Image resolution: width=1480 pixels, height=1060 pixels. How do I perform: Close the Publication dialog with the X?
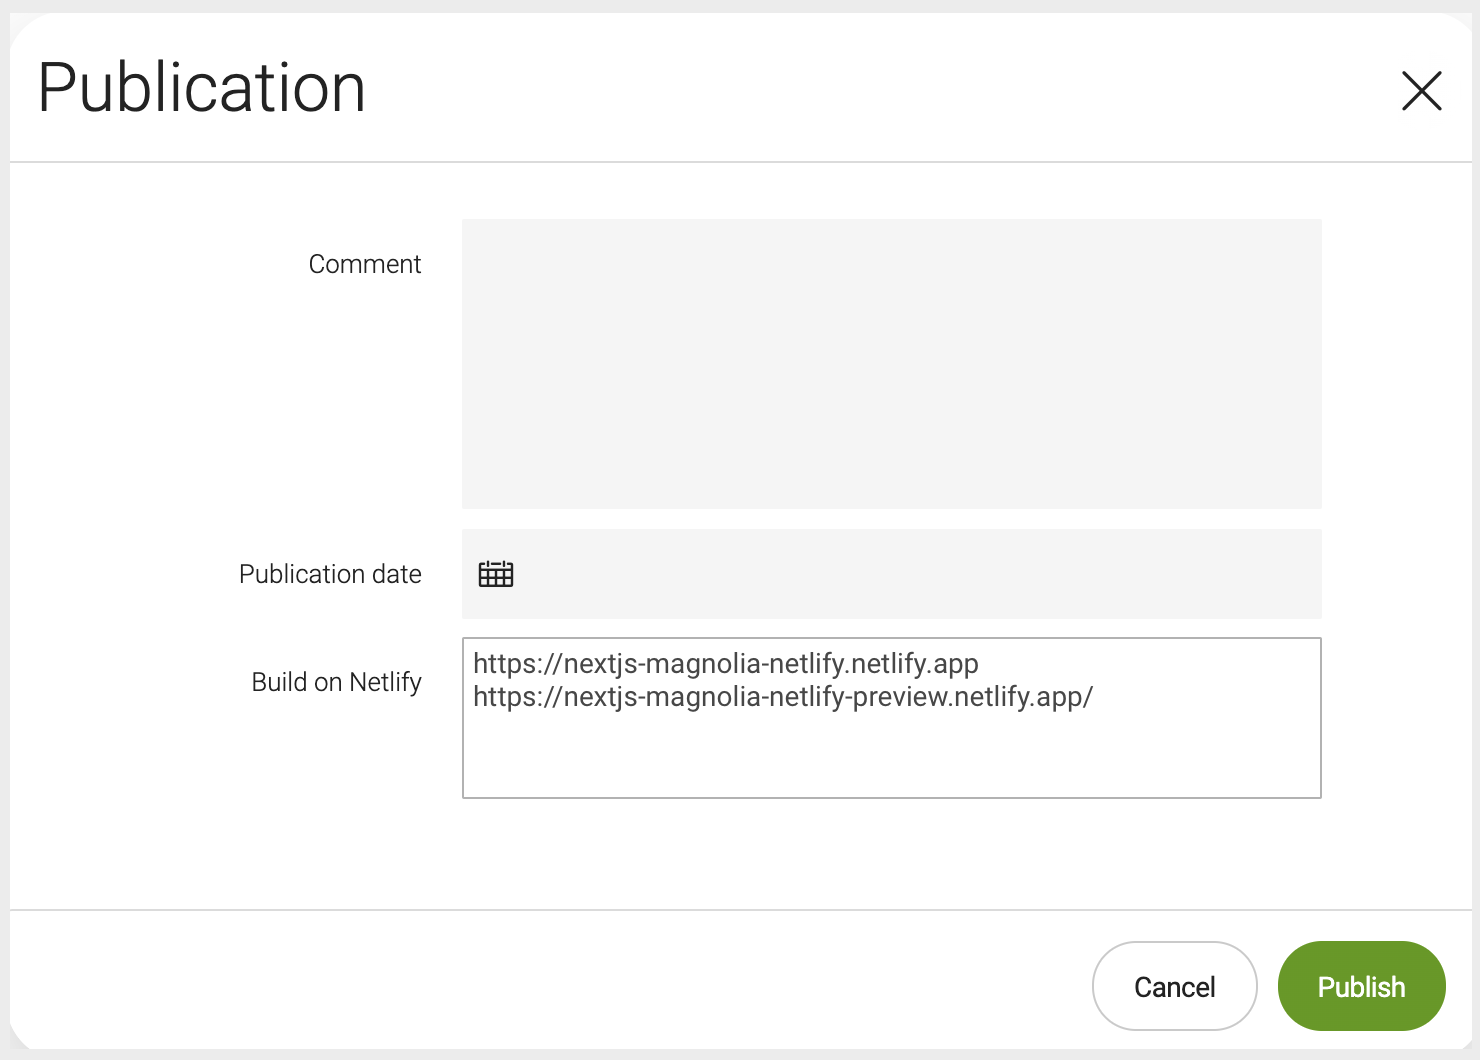pyautogui.click(x=1421, y=91)
